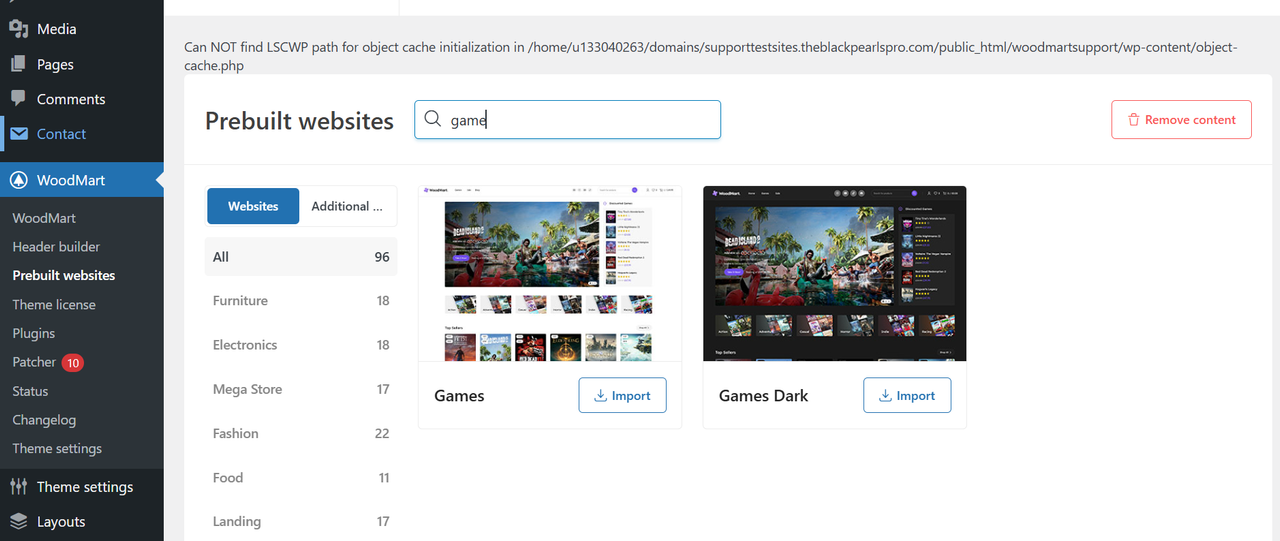This screenshot has height=541, width=1280.
Task: Click the Comments speech bubble icon
Action: click(18, 99)
